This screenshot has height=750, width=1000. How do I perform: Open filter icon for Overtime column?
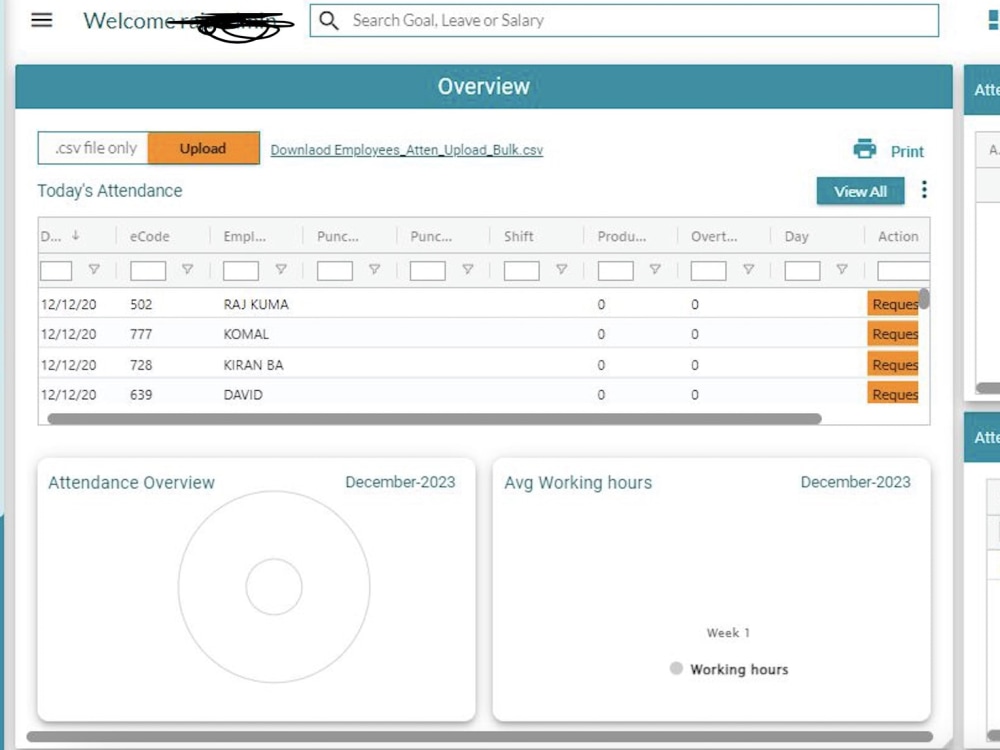(x=749, y=269)
